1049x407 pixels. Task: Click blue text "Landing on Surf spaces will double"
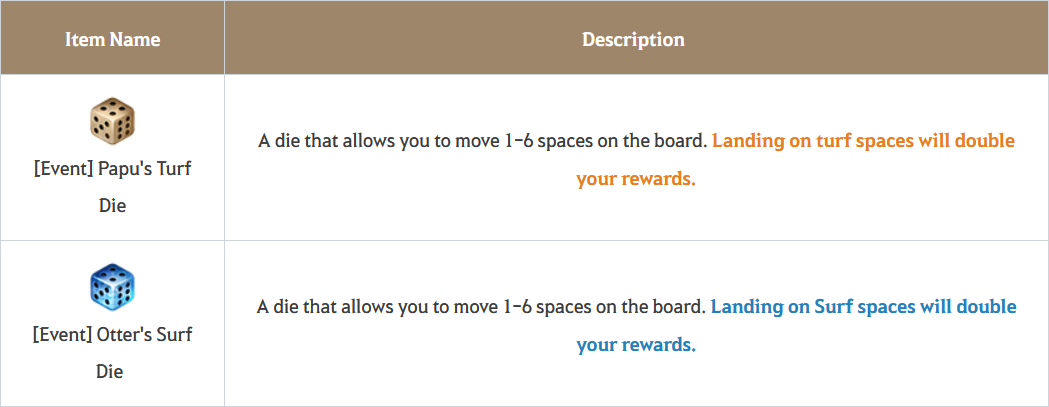pos(864,307)
